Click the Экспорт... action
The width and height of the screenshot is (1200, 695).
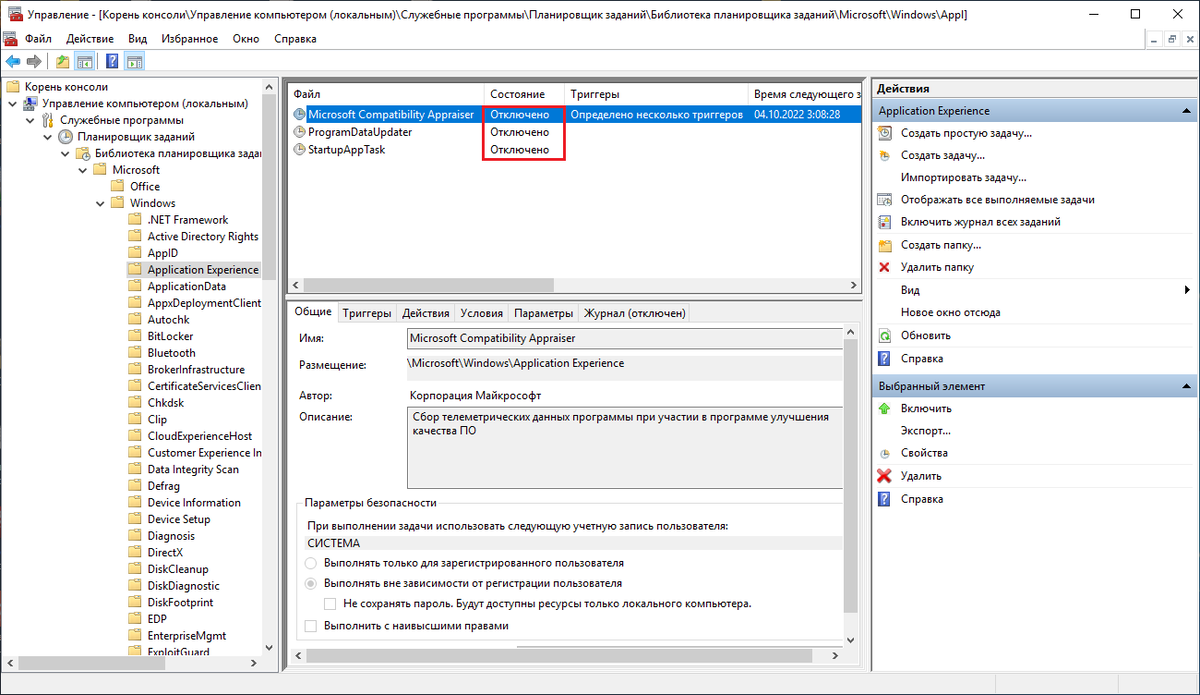(x=926, y=431)
